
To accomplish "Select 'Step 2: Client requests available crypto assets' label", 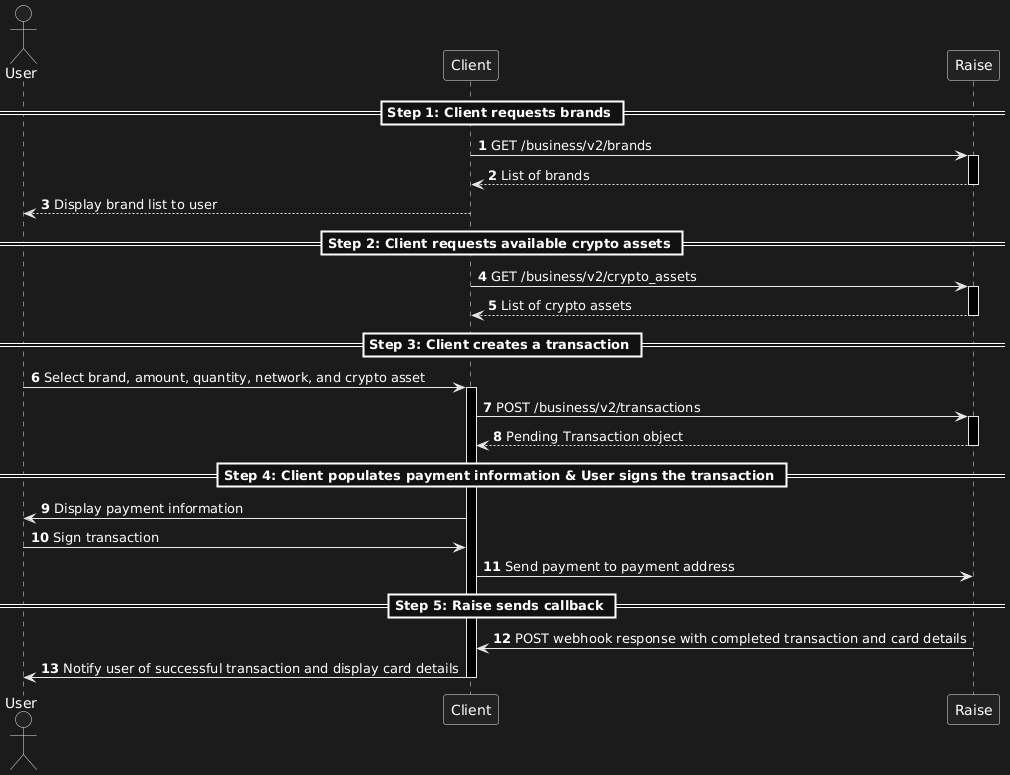I will tap(503, 244).
